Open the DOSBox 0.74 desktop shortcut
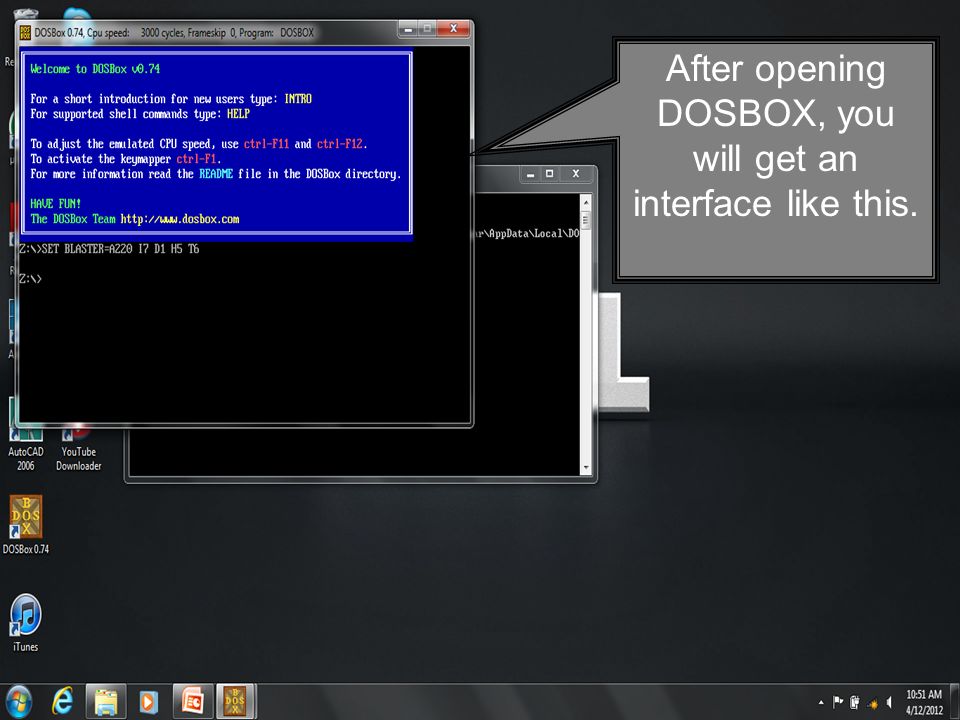 click(26, 524)
